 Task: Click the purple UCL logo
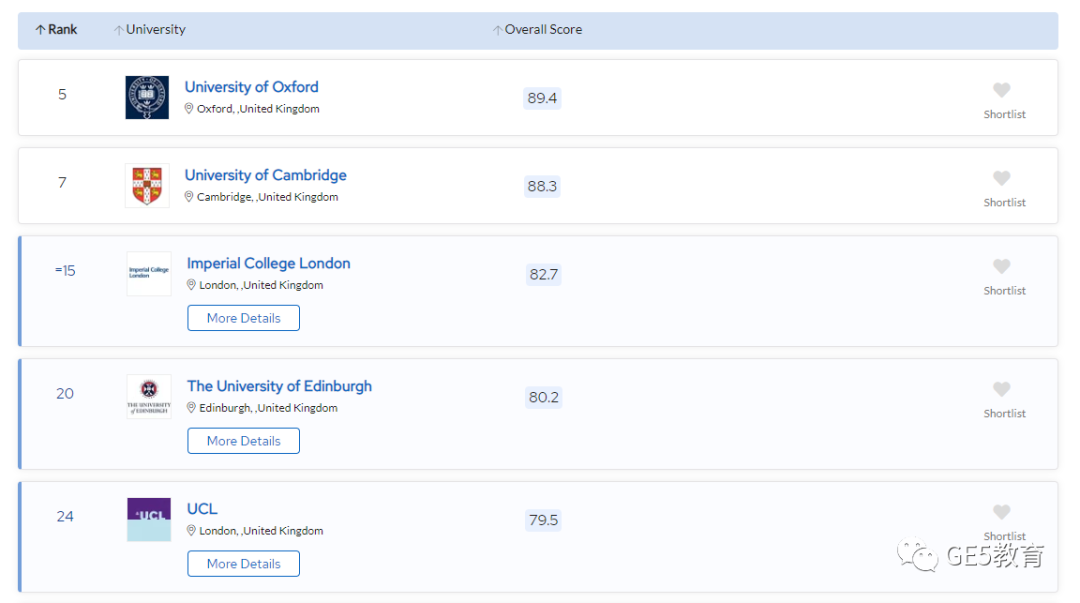pyautogui.click(x=149, y=519)
